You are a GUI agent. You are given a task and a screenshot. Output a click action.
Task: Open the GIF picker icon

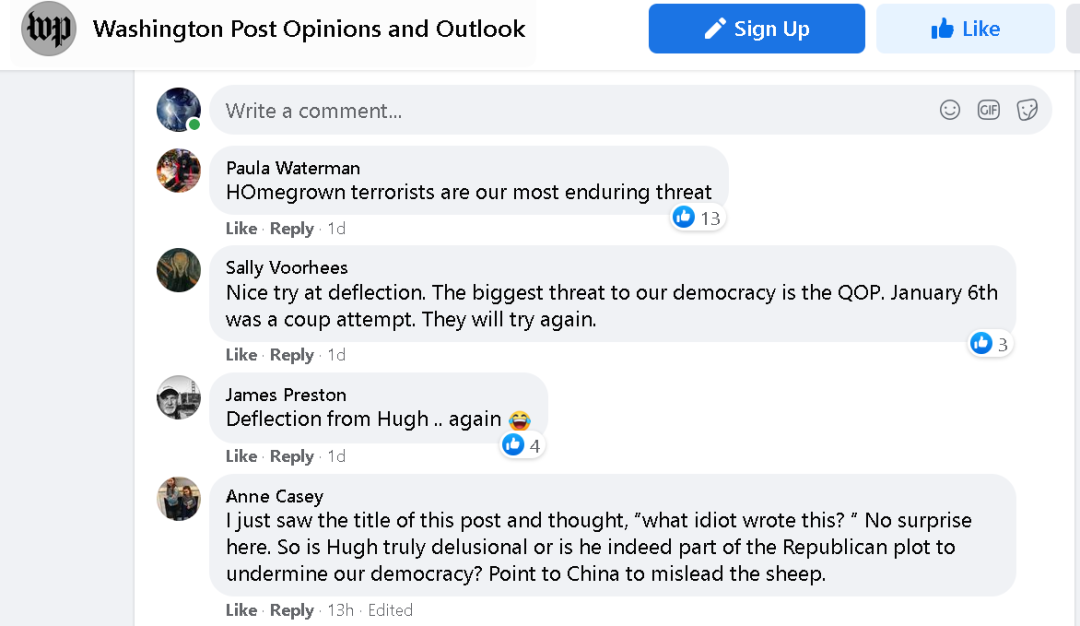tap(988, 110)
